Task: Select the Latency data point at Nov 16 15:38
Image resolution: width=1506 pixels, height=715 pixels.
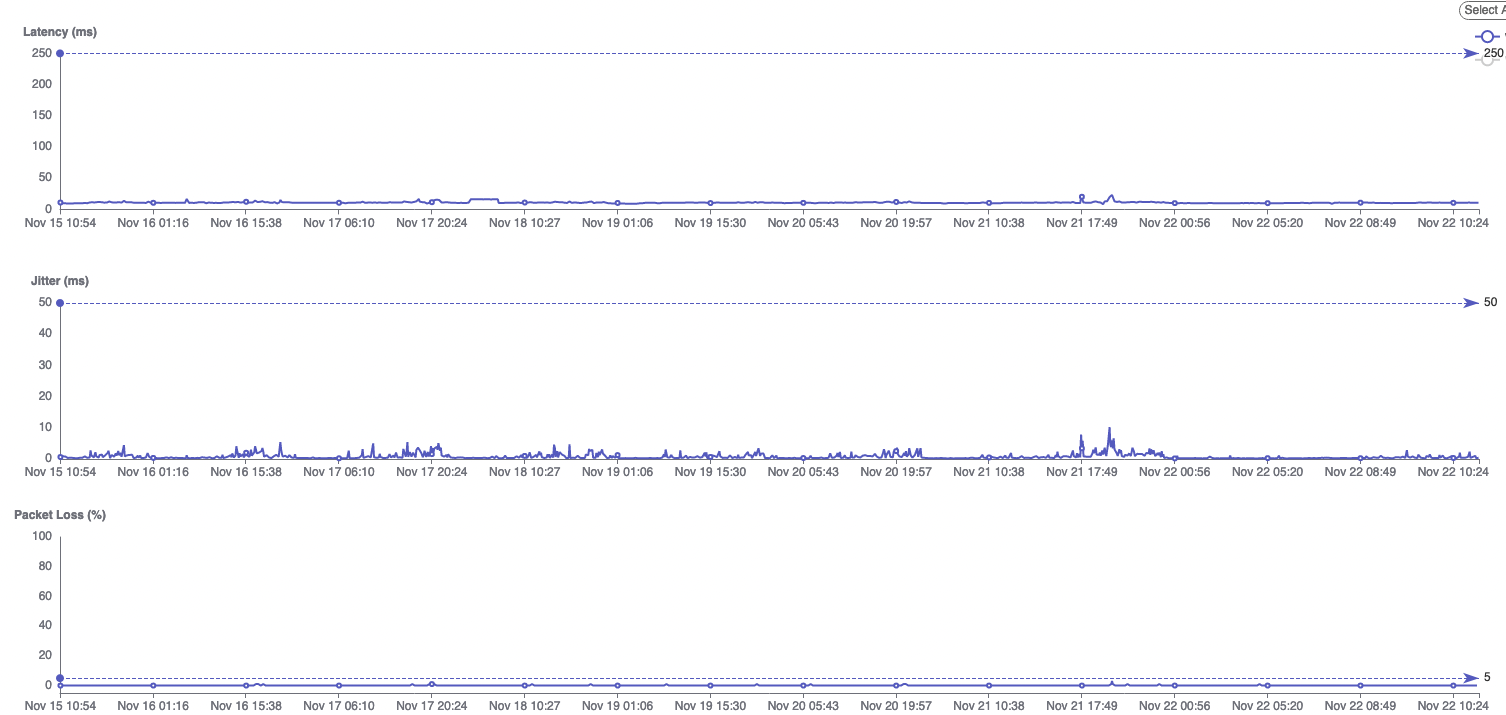Action: point(246,202)
